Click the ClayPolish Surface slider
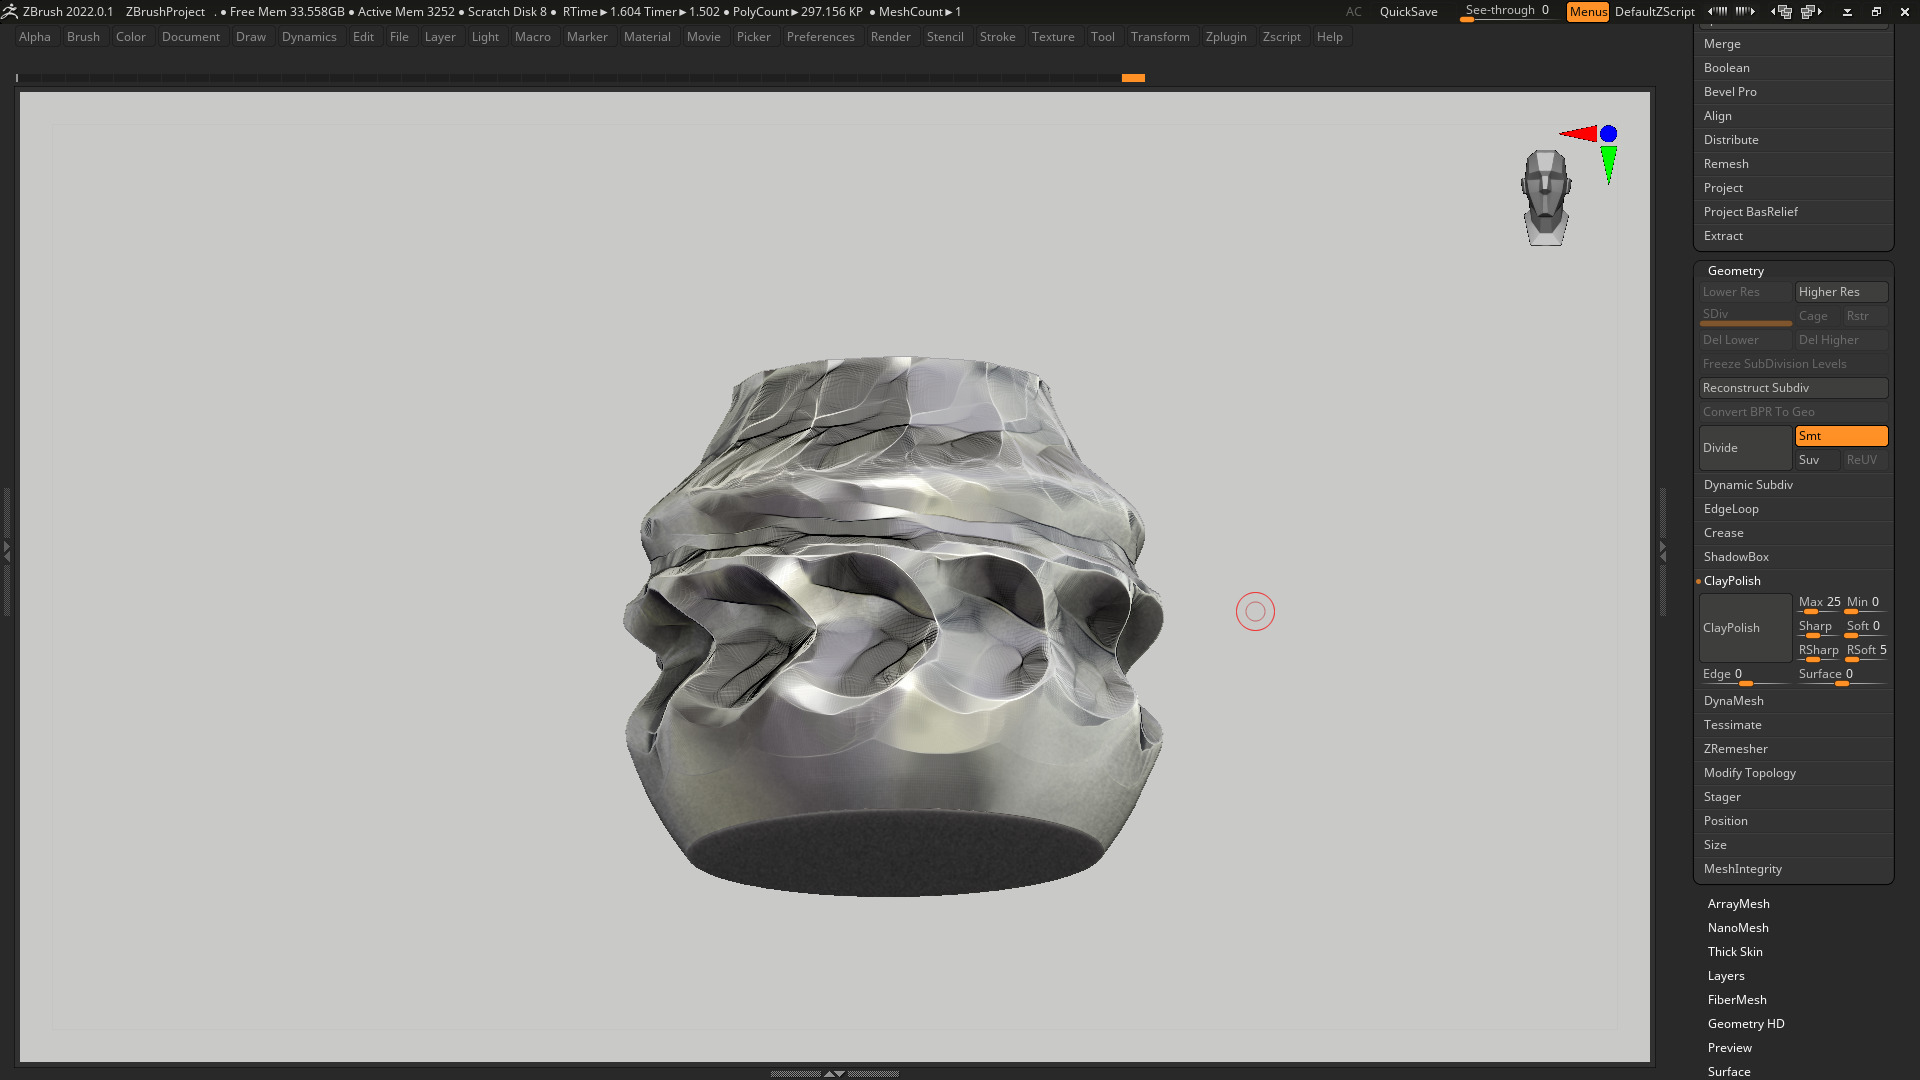This screenshot has height=1080, width=1920. (1842, 676)
